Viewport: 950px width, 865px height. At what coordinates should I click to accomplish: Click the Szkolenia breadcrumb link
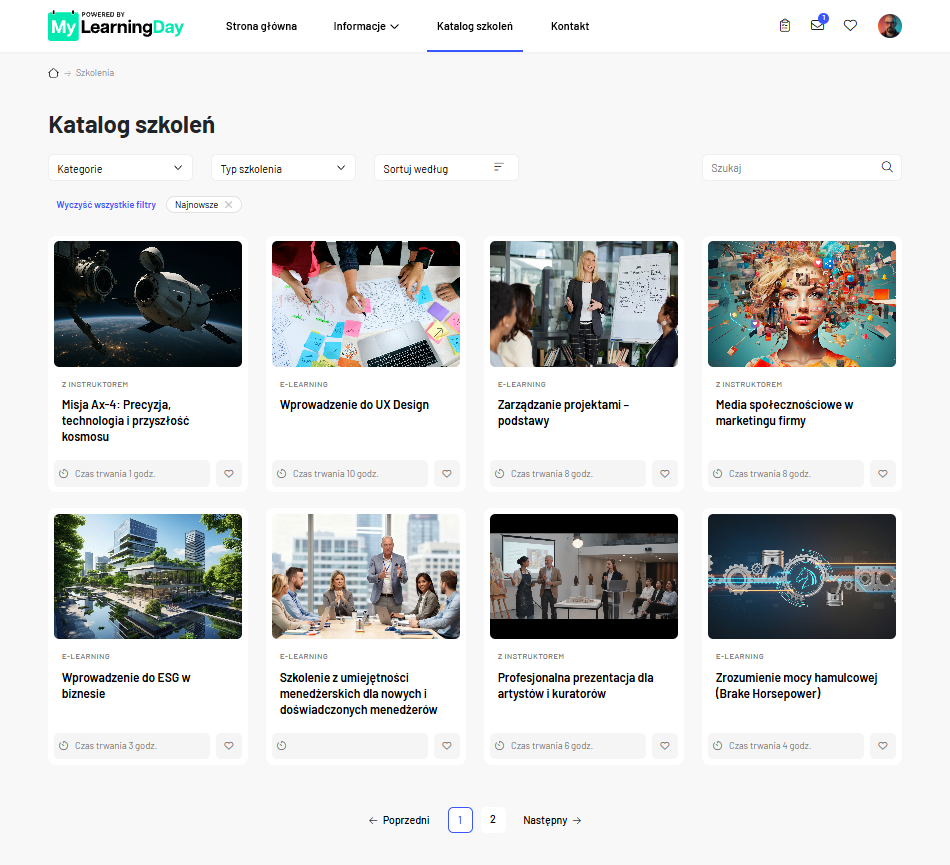tap(95, 73)
